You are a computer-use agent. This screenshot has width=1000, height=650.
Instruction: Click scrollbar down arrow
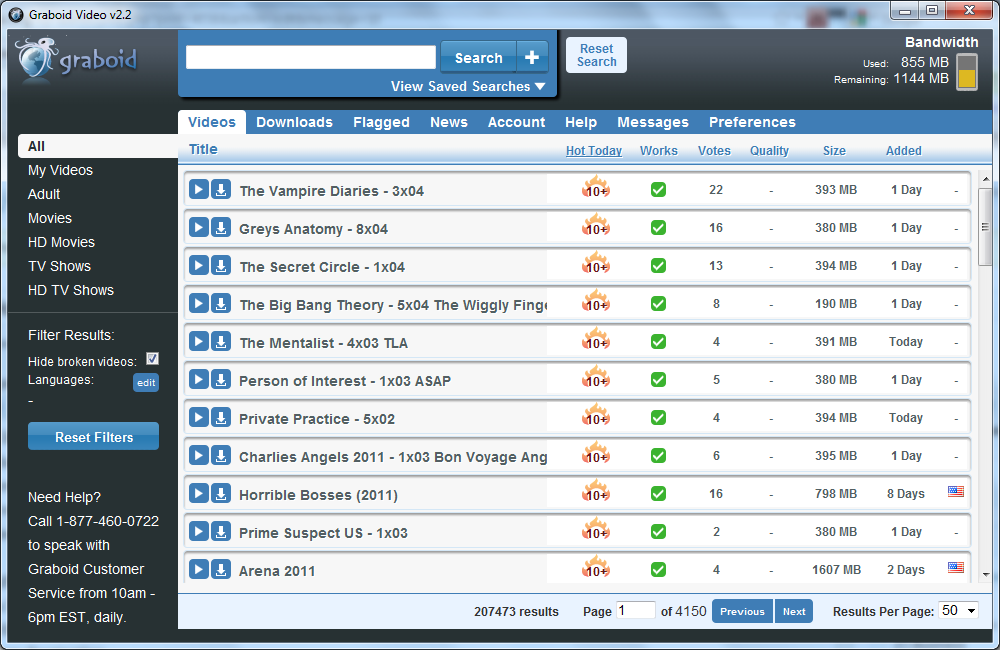pos(986,575)
